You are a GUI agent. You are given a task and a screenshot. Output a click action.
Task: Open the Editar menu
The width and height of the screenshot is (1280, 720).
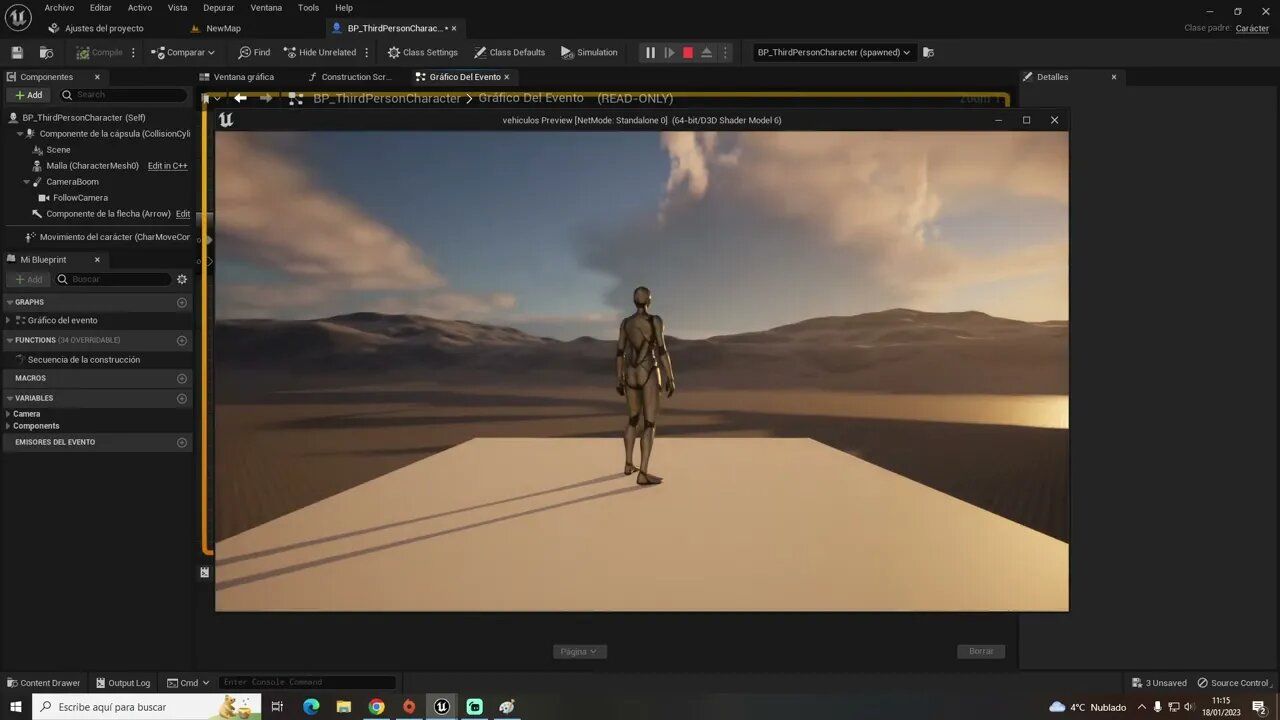[101, 7]
